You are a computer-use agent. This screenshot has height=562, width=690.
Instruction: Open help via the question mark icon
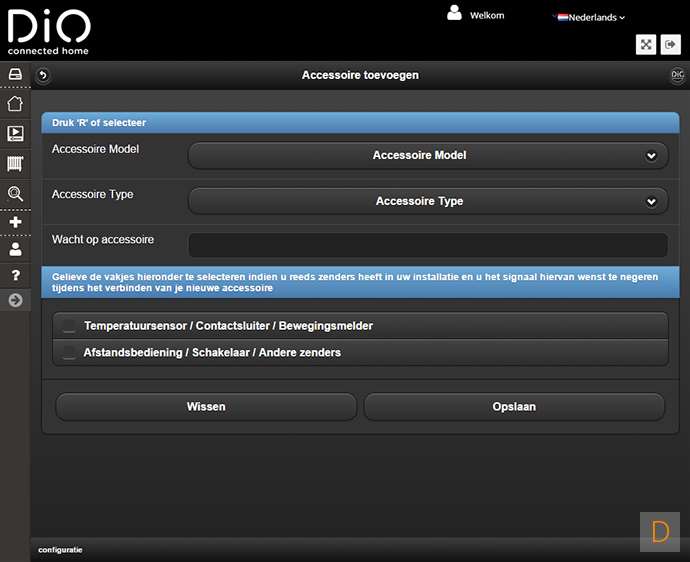15,275
